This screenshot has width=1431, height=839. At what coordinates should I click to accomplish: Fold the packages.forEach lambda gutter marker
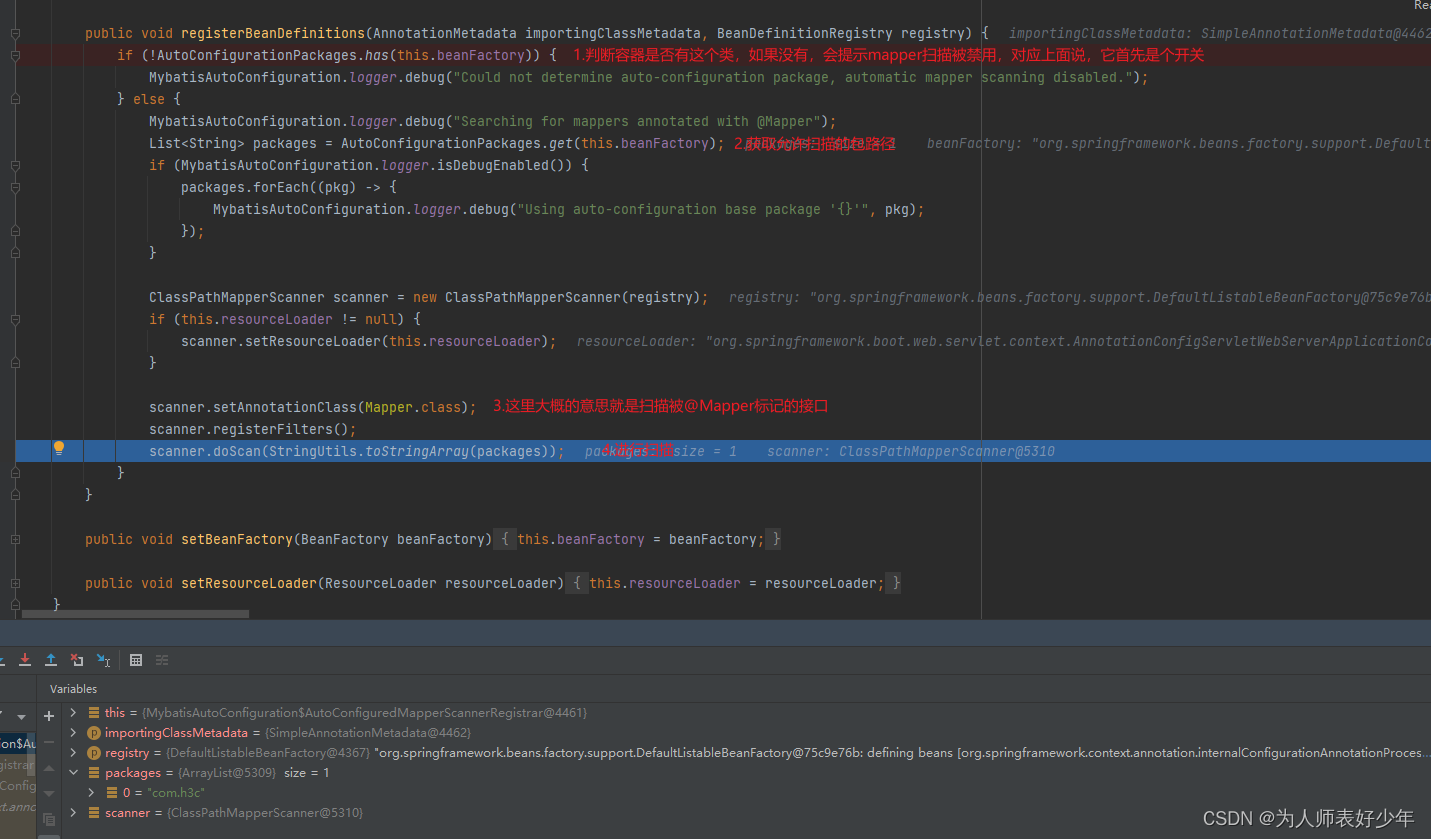15,187
